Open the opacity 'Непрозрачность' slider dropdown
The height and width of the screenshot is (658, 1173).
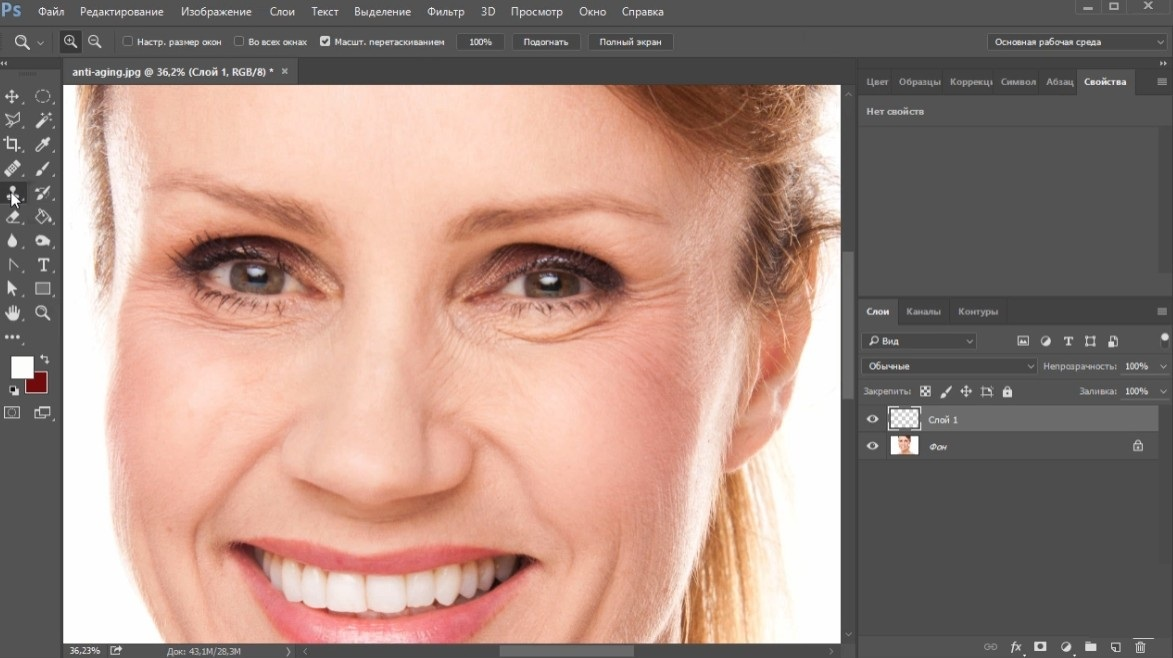1163,366
